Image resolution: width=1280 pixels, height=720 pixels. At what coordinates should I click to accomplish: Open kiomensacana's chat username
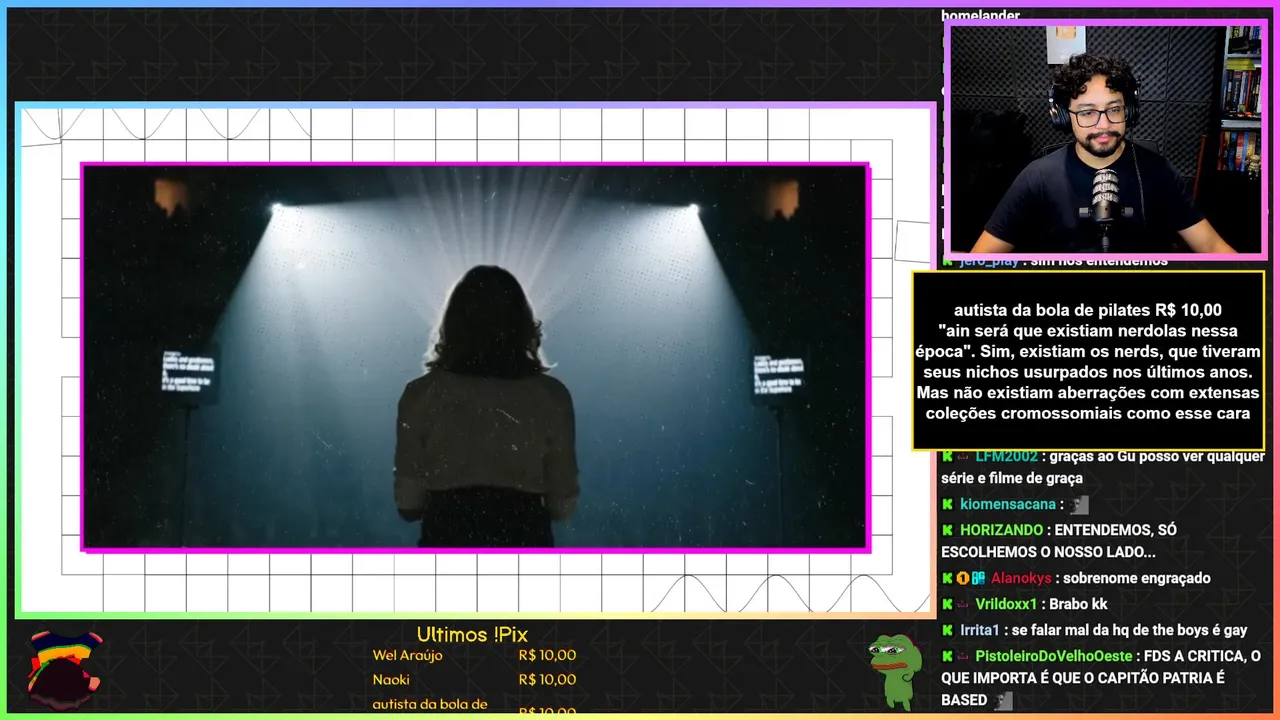click(x=1008, y=504)
